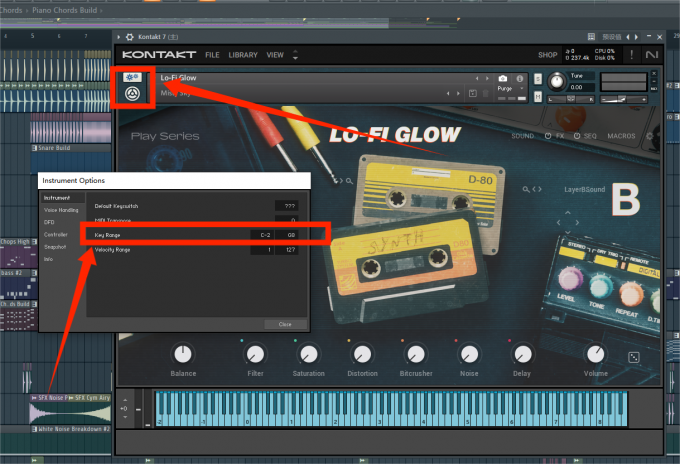Screen dimensions: 680x464
Task: Go to previous snapshot arrow
Action: pos(448,93)
